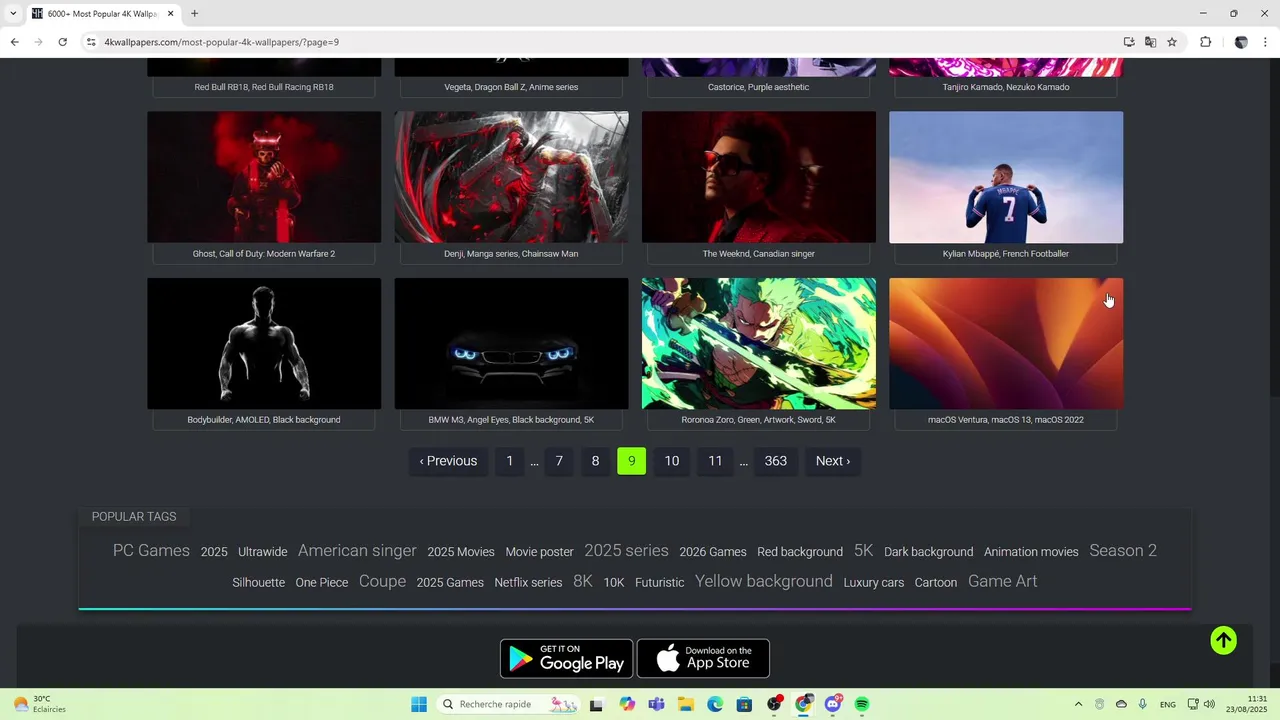Go to page 10 in pagination

click(x=672, y=461)
